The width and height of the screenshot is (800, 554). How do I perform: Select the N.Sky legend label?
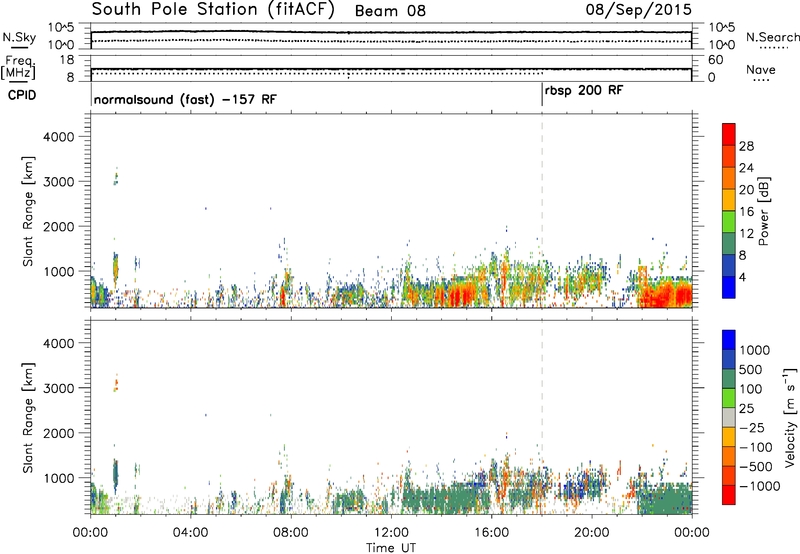[19, 37]
